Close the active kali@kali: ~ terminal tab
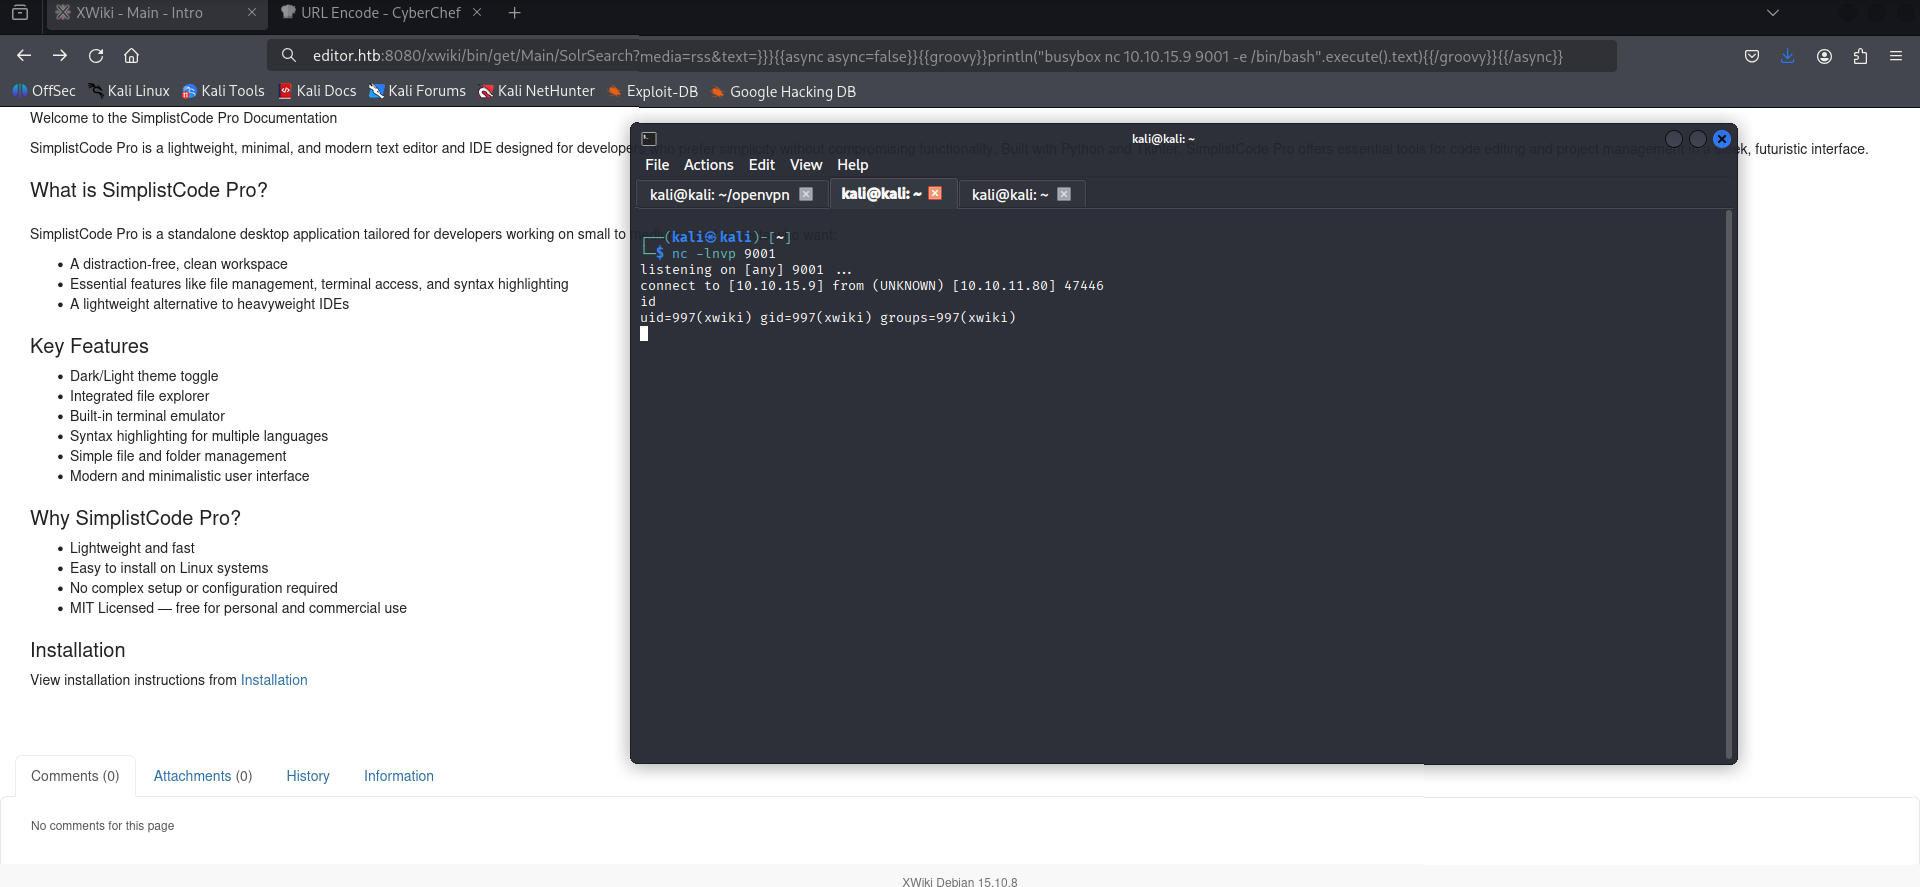Screen dimensions: 1920x887 935,193
